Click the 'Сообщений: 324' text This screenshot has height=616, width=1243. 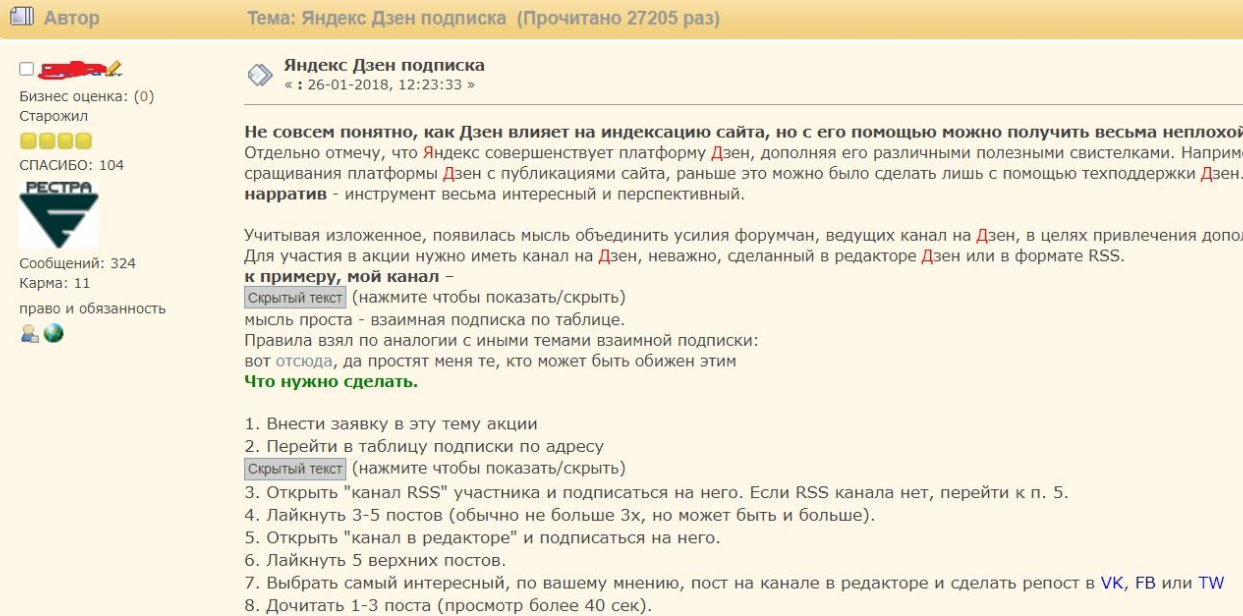[x=78, y=264]
